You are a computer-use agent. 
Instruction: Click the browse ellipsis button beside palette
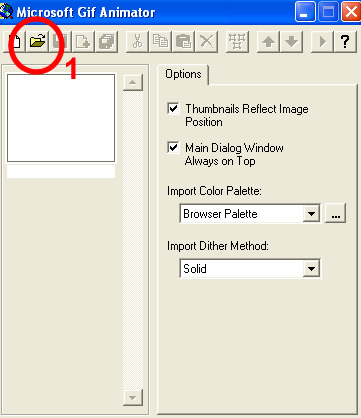click(x=335, y=213)
